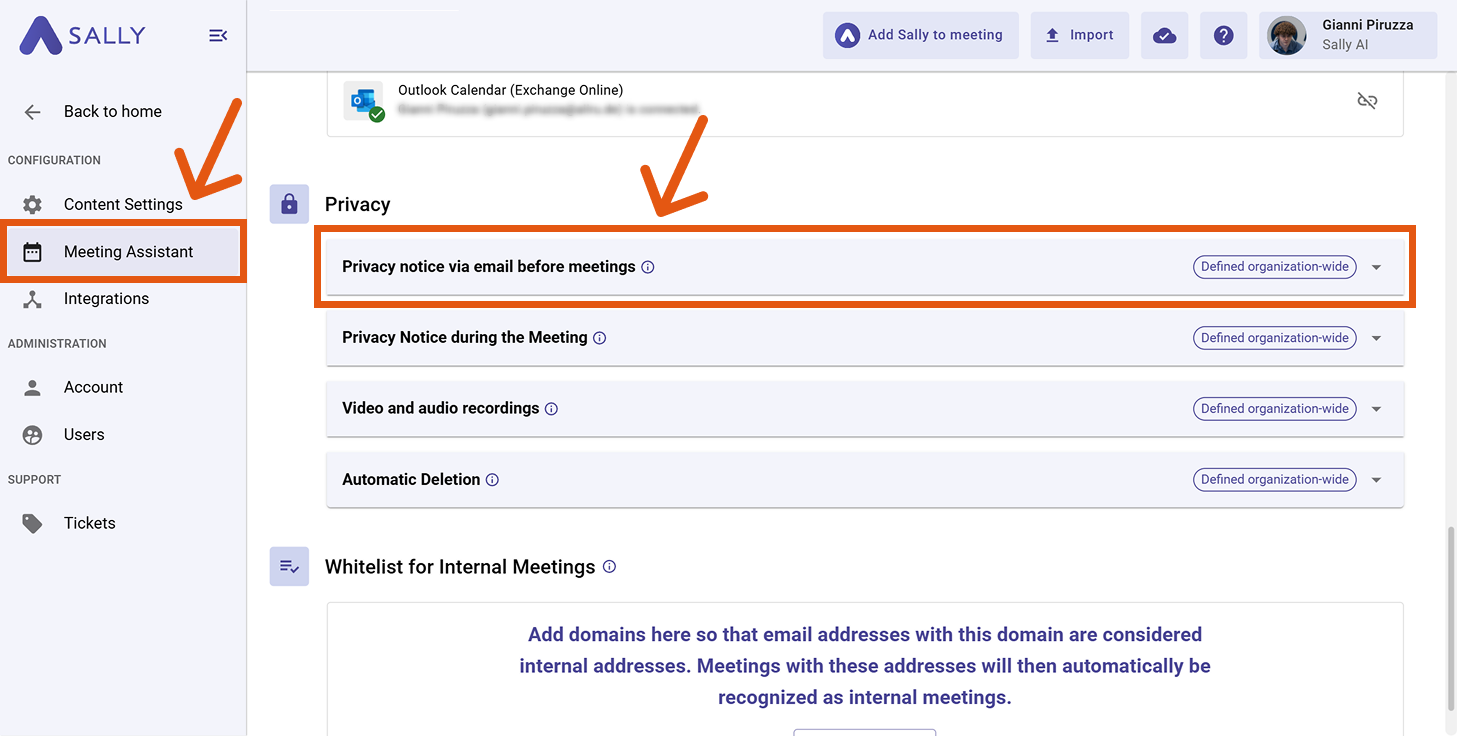Disconnect Outlook Calendar via unlink icon
Viewport: 1457px width, 736px height.
[x=1367, y=101]
